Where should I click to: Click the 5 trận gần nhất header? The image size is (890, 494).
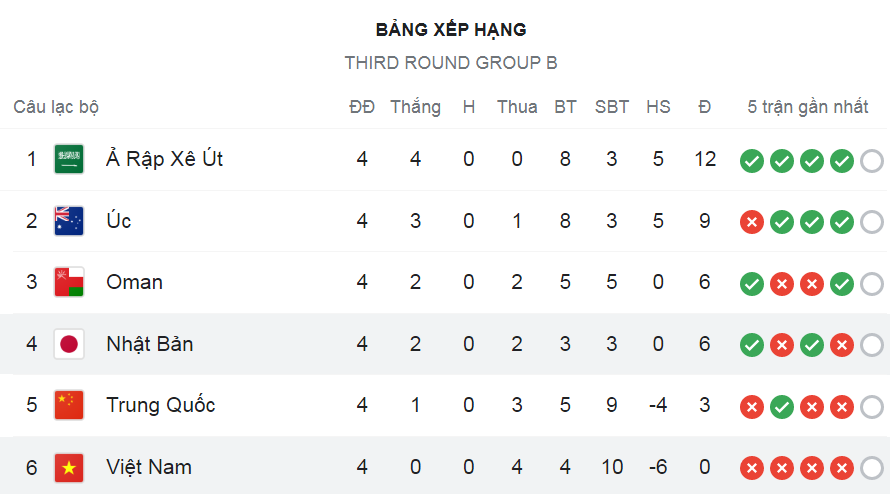point(808,107)
